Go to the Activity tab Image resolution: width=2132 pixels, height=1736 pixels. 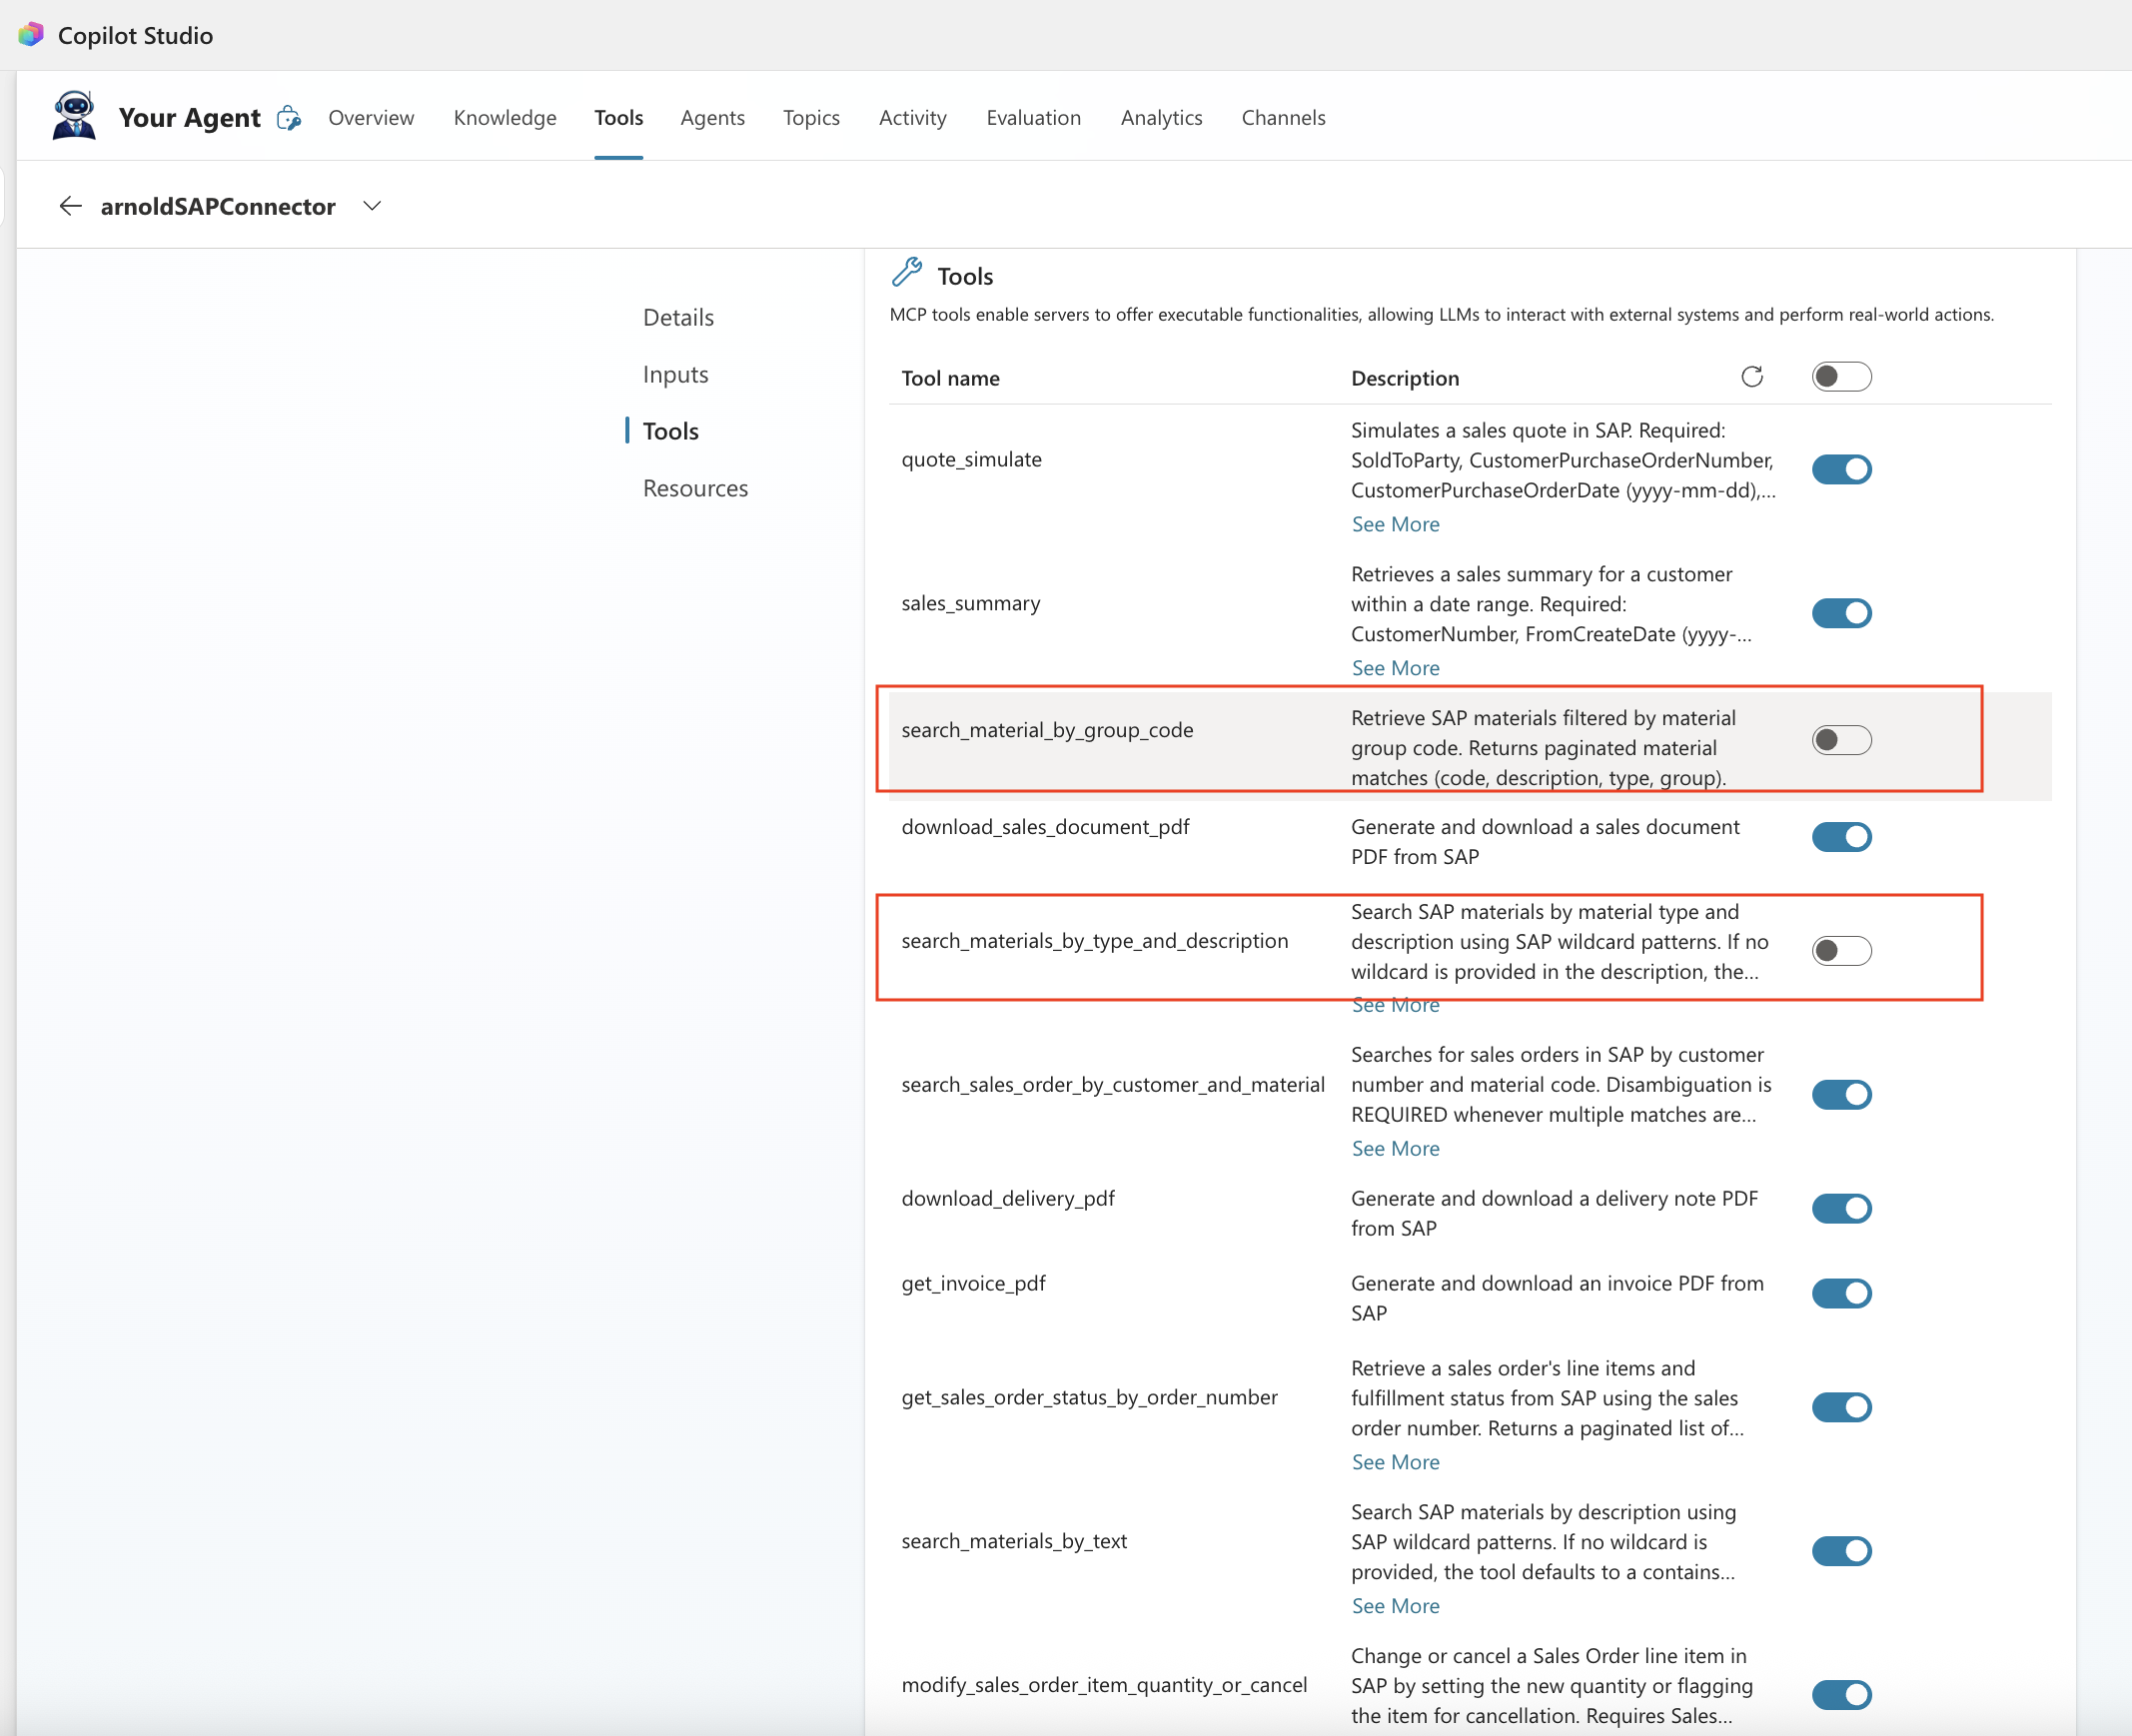coord(912,118)
